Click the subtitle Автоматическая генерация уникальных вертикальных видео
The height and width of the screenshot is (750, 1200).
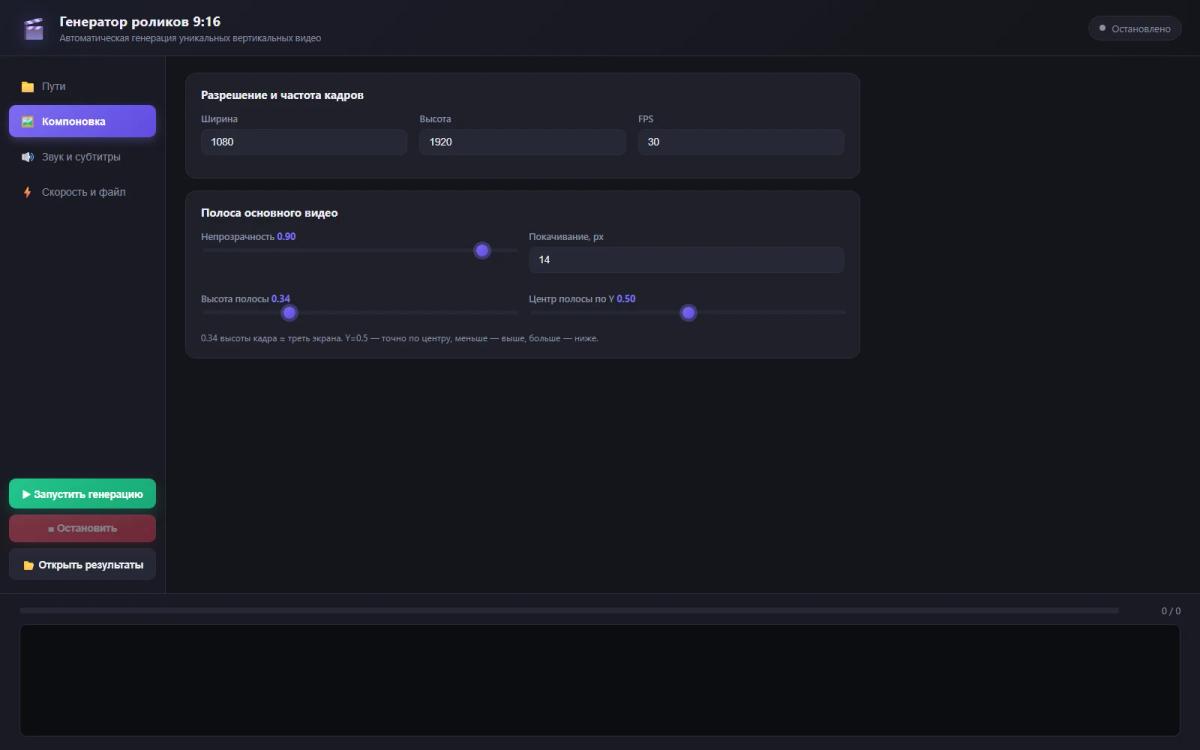coord(190,38)
